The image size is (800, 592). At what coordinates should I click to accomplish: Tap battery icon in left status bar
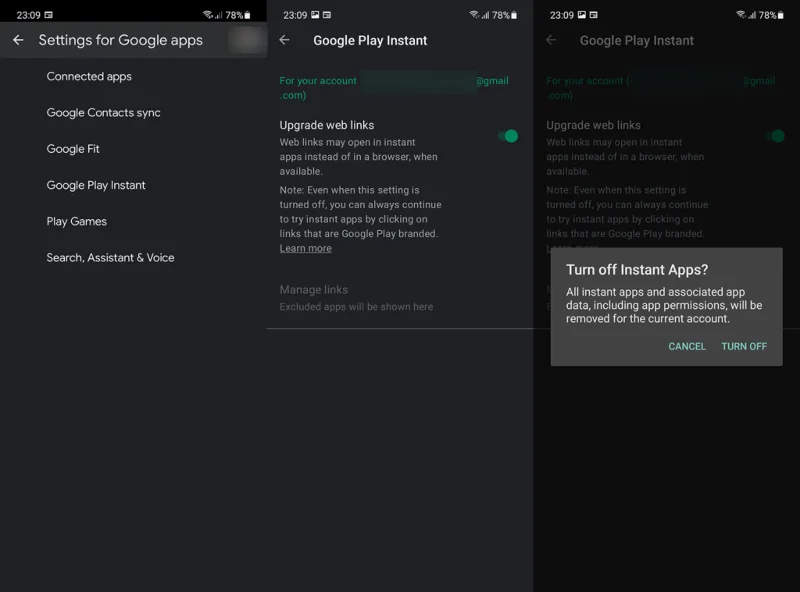coord(247,15)
